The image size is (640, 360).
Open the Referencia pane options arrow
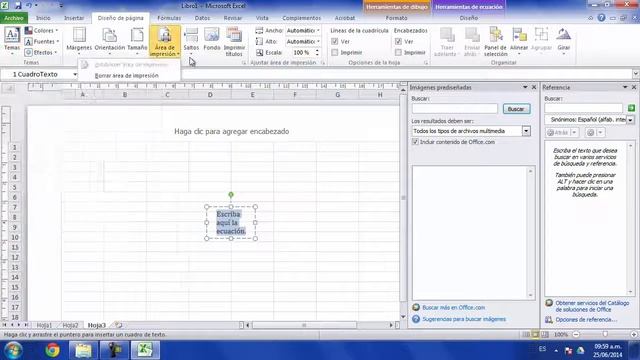tap(624, 87)
